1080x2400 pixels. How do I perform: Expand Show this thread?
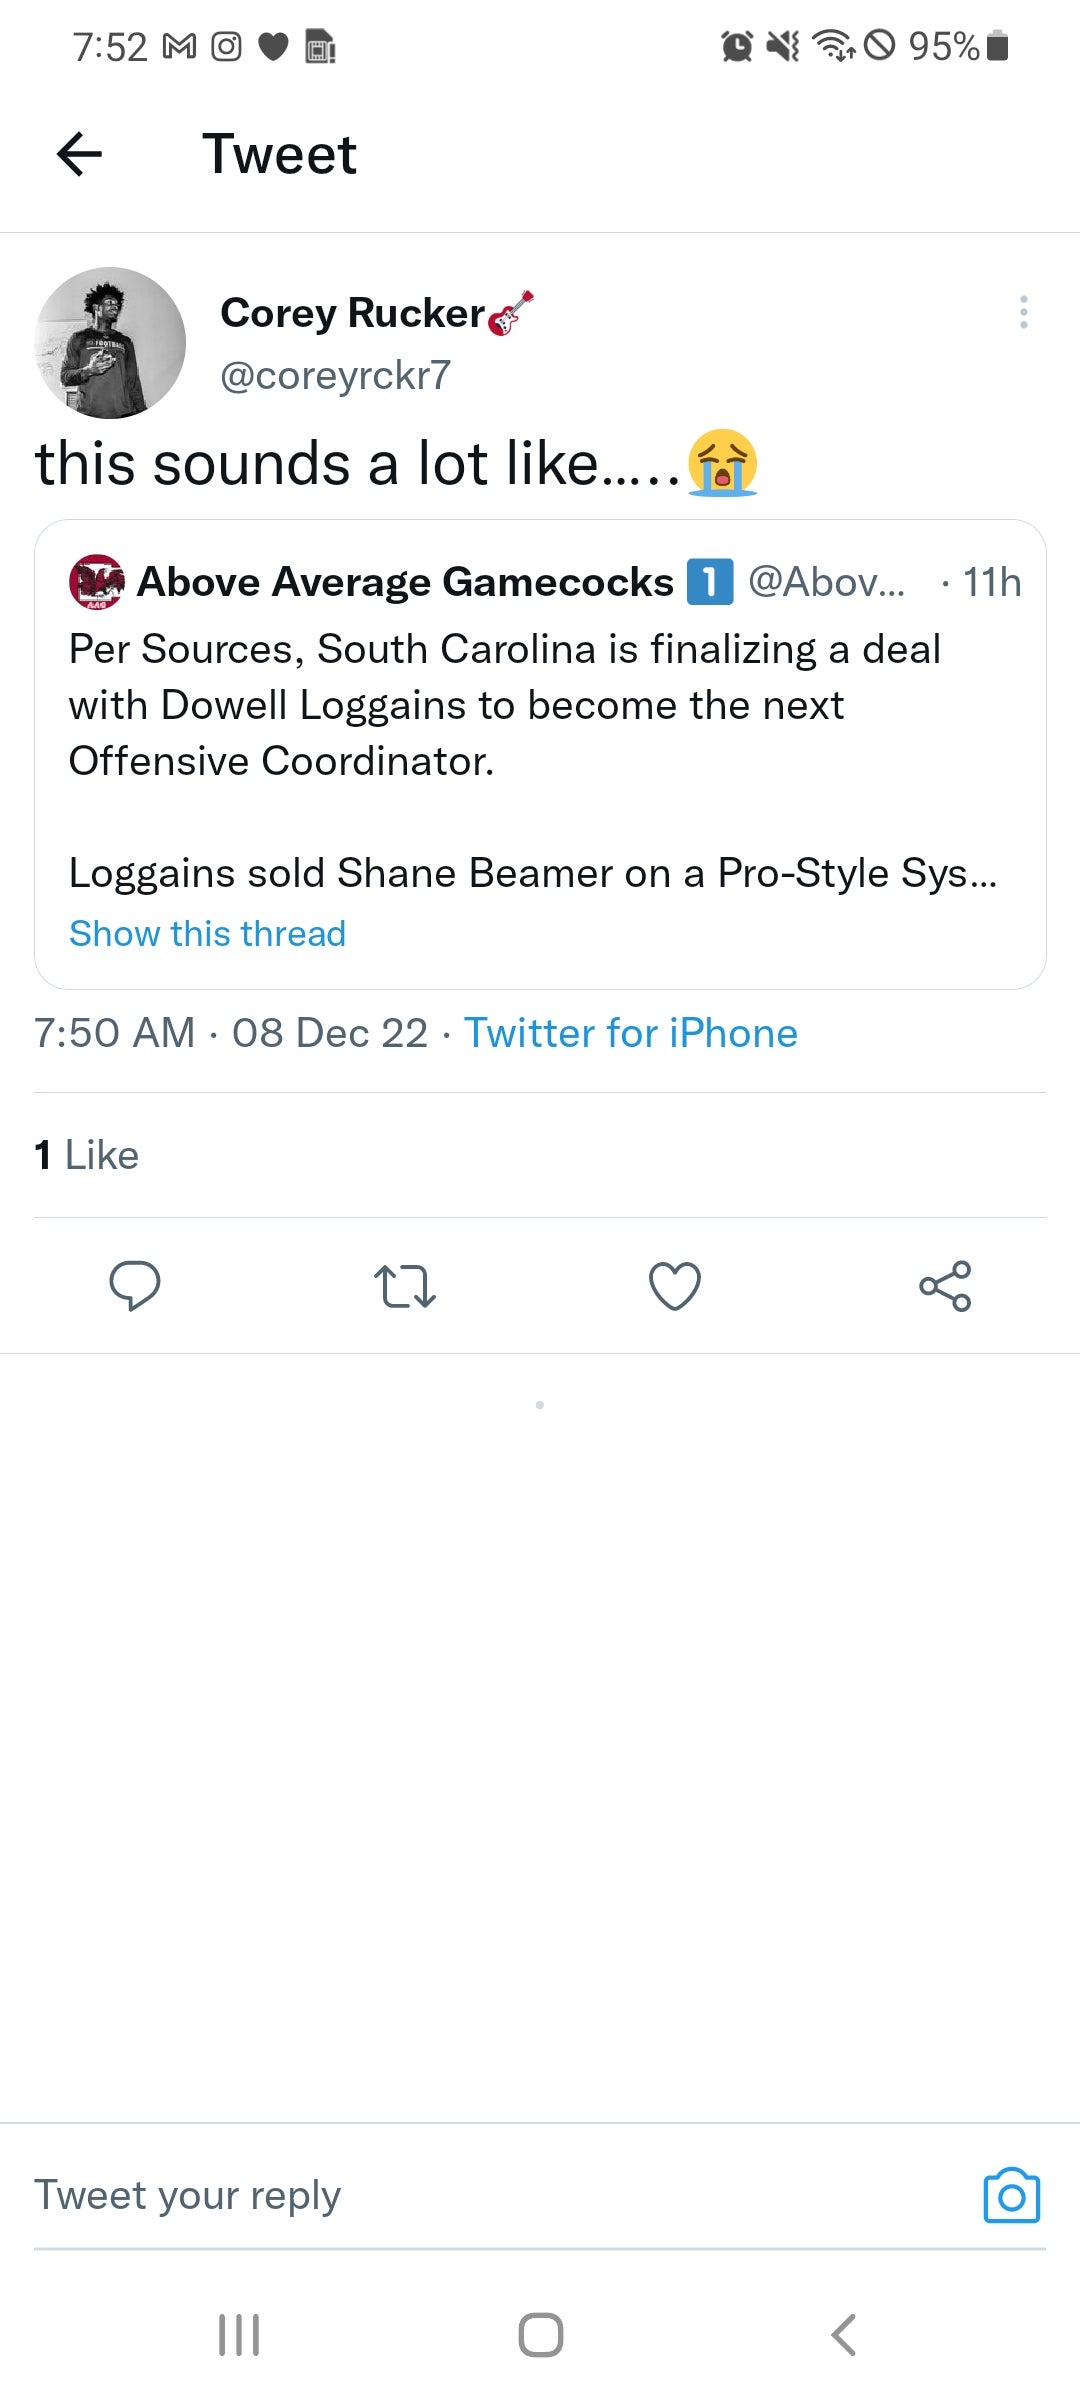coord(207,934)
